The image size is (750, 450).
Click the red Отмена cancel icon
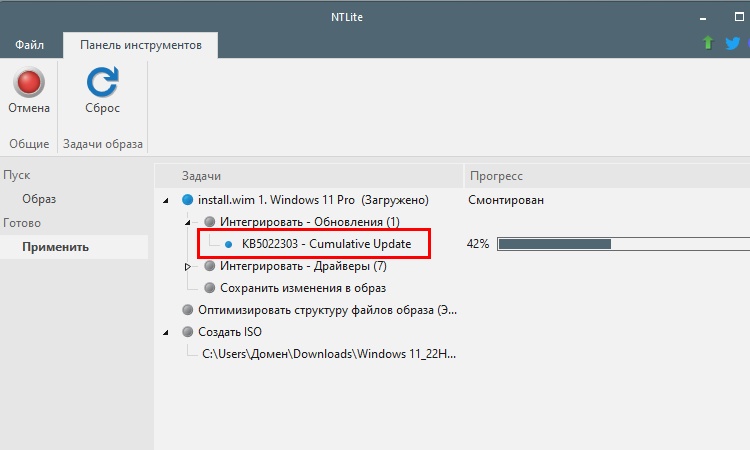click(x=29, y=82)
